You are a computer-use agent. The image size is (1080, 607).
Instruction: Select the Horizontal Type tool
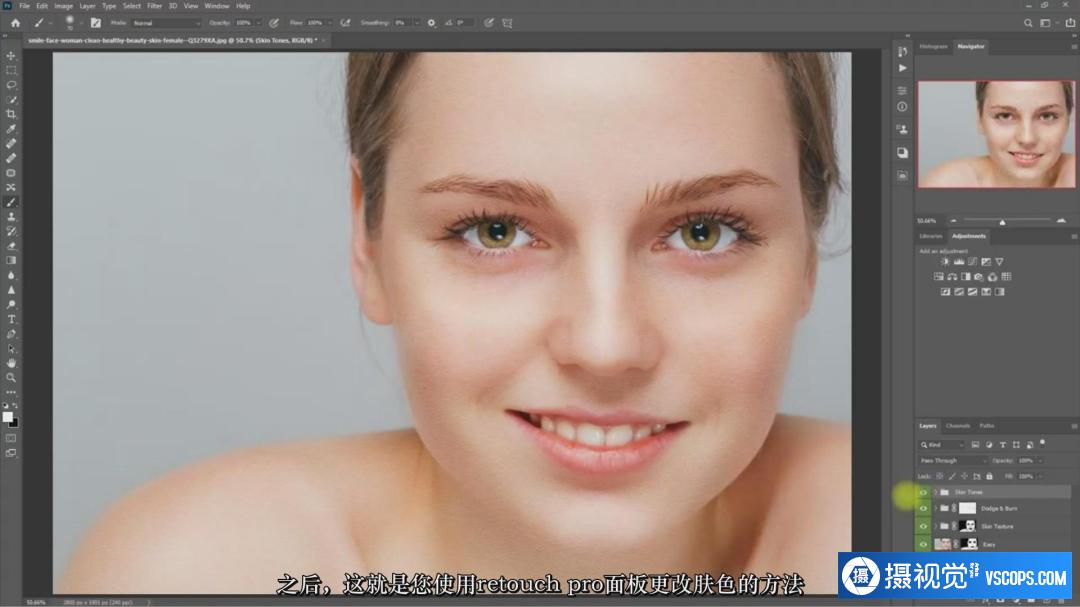click(x=11, y=319)
